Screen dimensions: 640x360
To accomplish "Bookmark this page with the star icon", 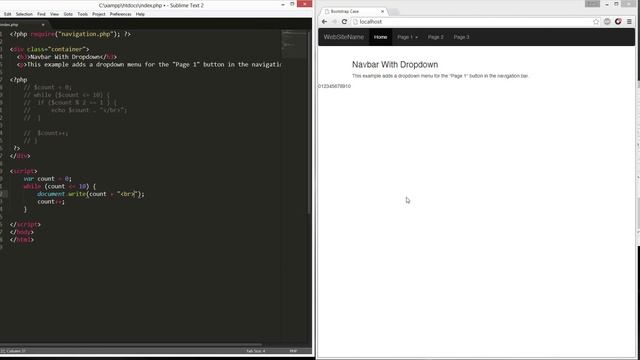I will tap(596, 22).
